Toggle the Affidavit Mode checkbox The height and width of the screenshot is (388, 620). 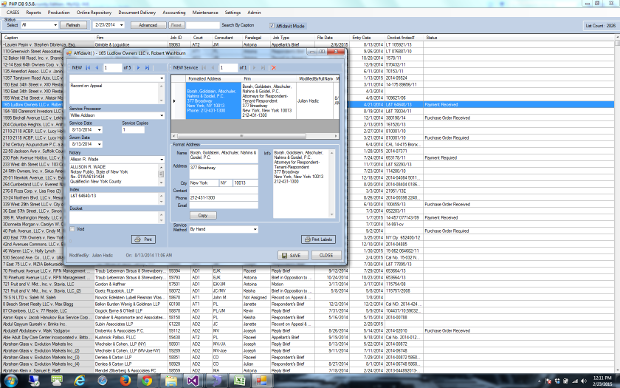[272, 26]
